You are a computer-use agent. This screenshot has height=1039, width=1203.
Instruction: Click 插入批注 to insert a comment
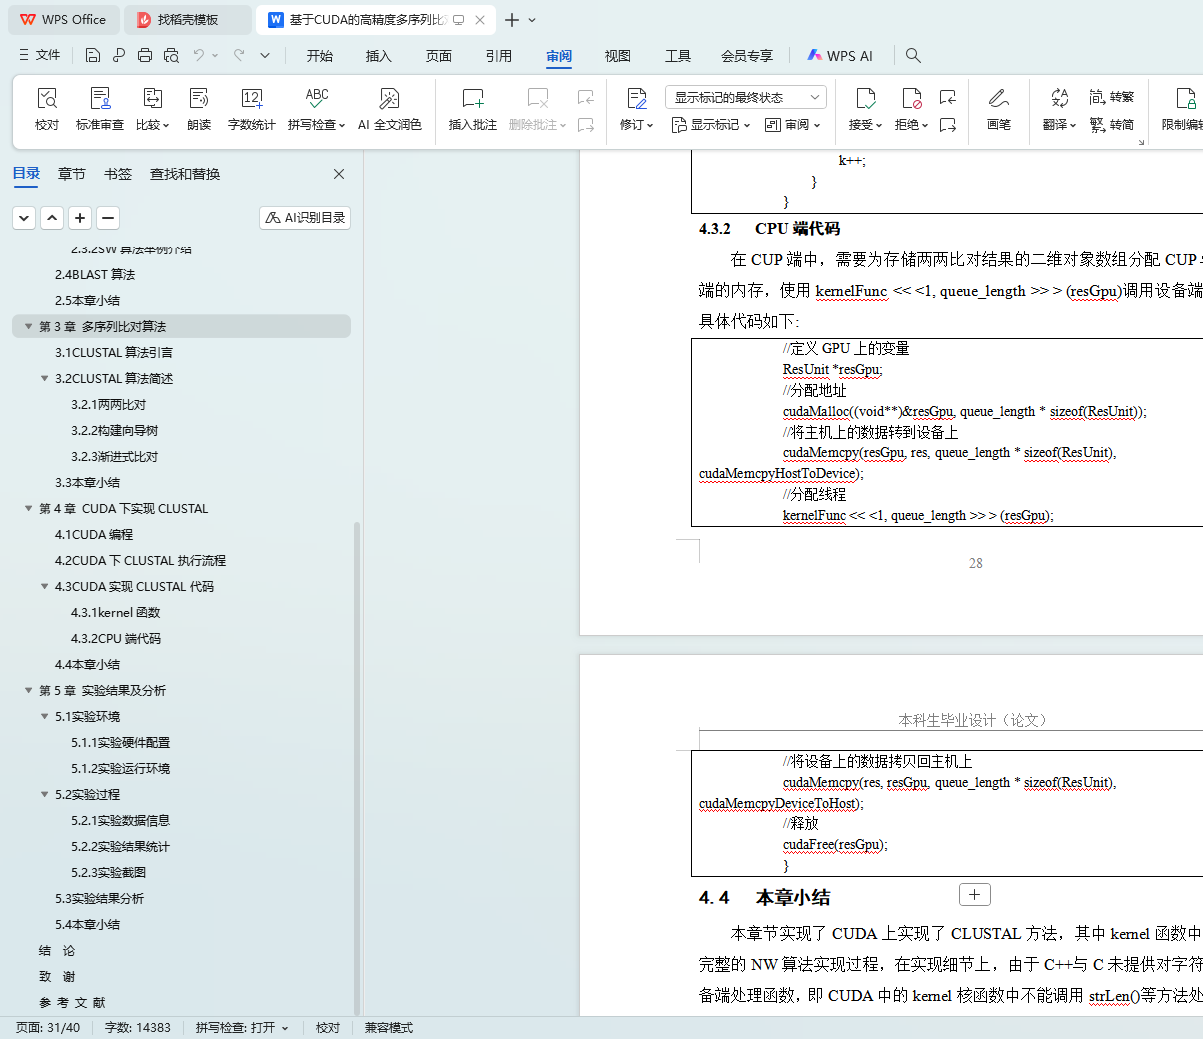pyautogui.click(x=473, y=110)
